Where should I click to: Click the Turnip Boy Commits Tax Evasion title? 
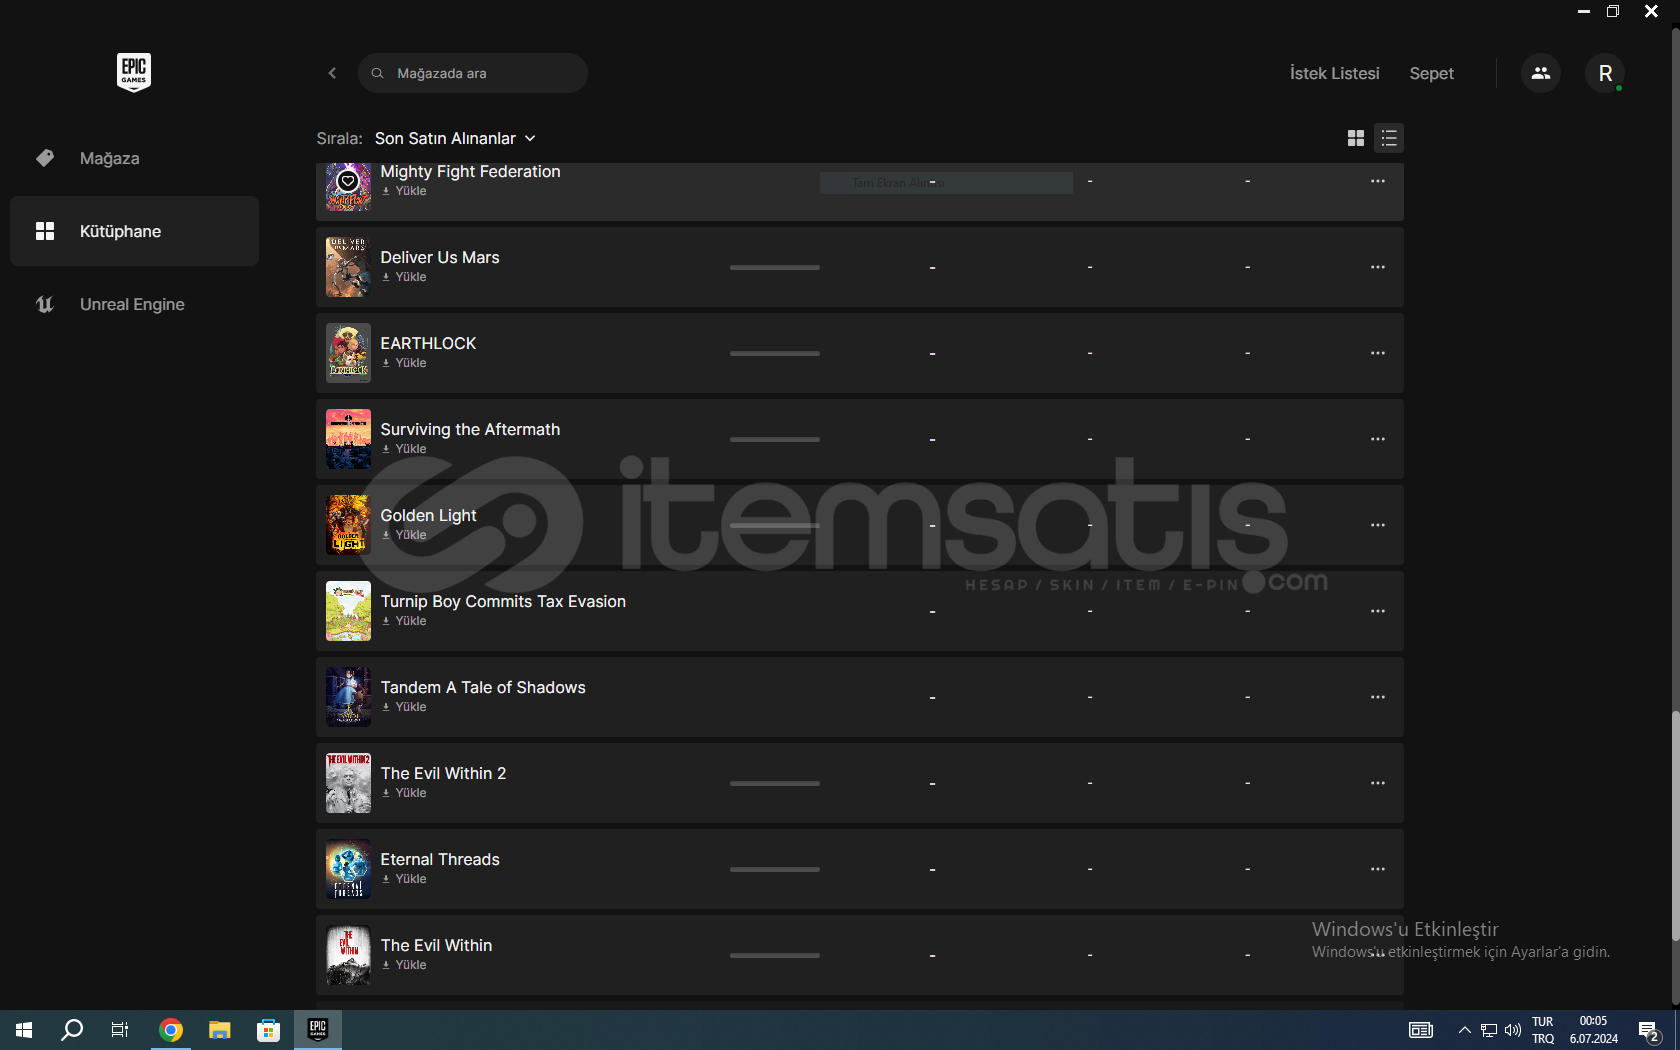503,601
